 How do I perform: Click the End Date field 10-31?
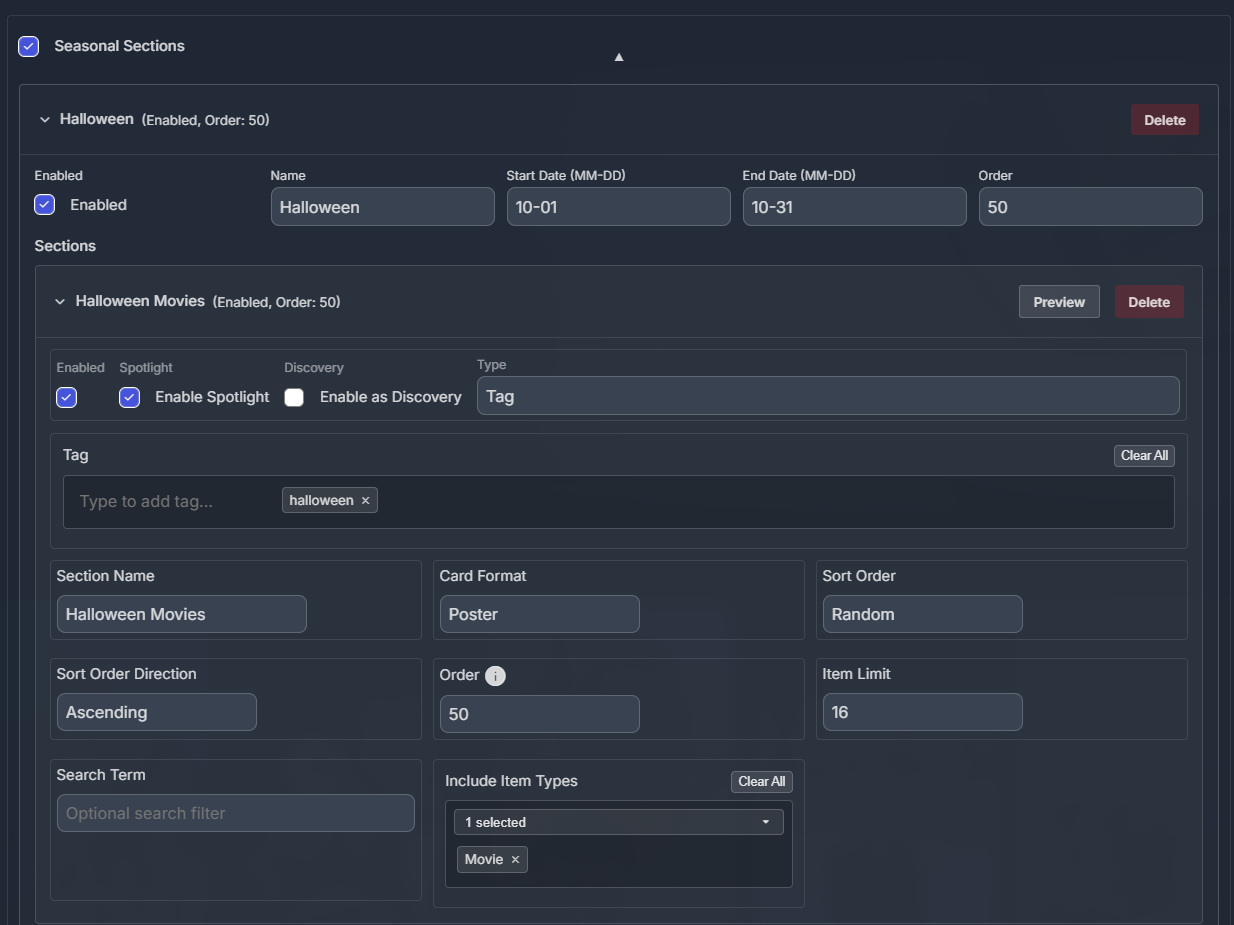[x=855, y=207]
